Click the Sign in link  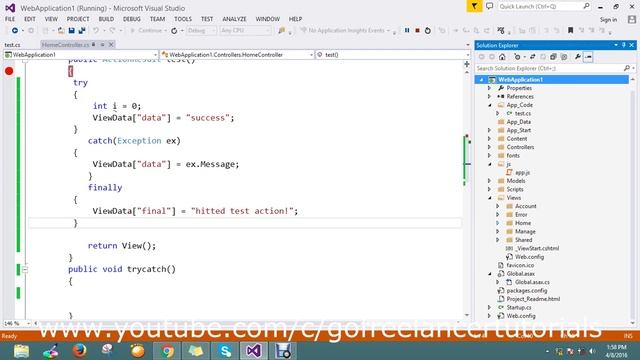[608, 20]
